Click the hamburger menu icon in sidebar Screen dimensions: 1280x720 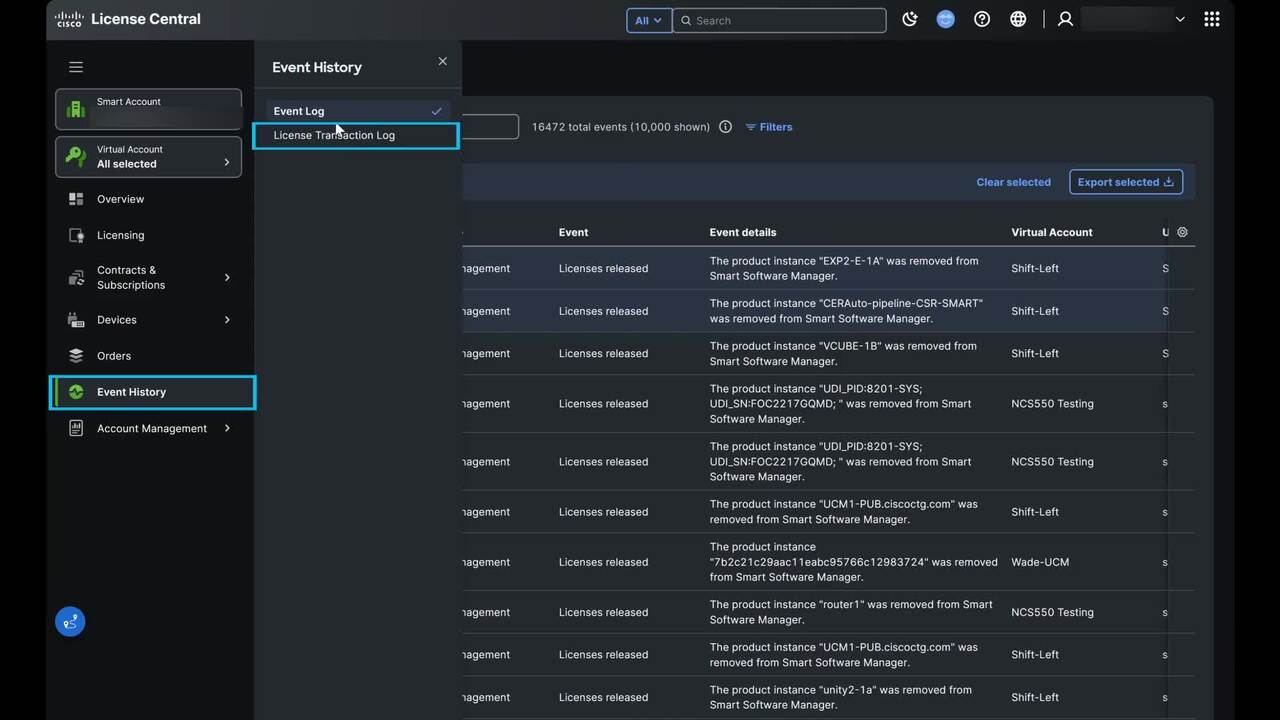point(76,67)
